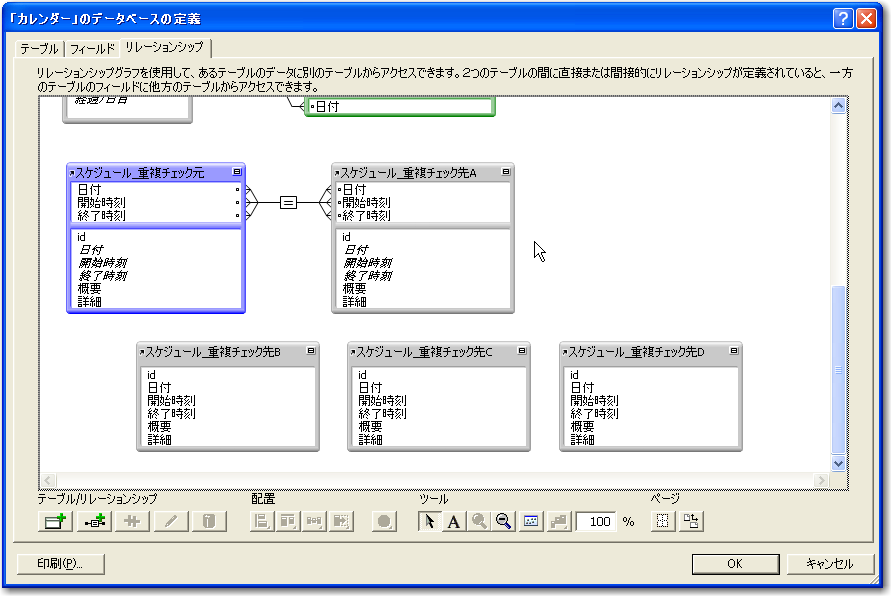This screenshot has width=891, height=596.
Task: Click the zoom out magnifier tool
Action: pyautogui.click(x=504, y=521)
